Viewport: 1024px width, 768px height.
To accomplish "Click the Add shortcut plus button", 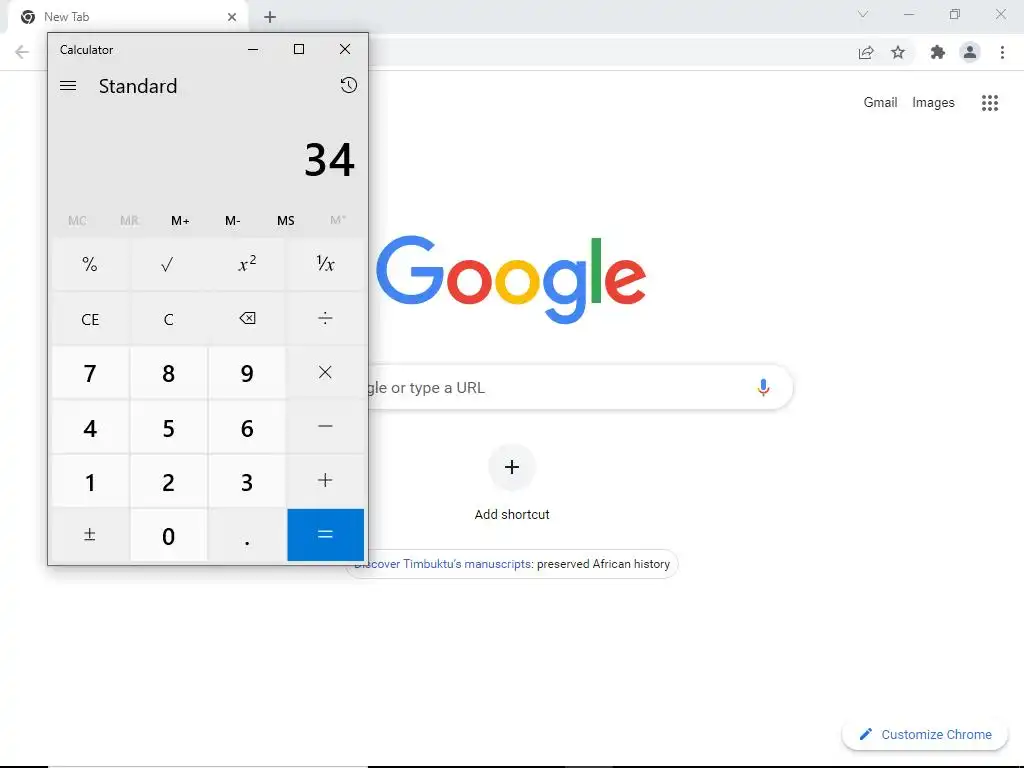I will coord(512,467).
